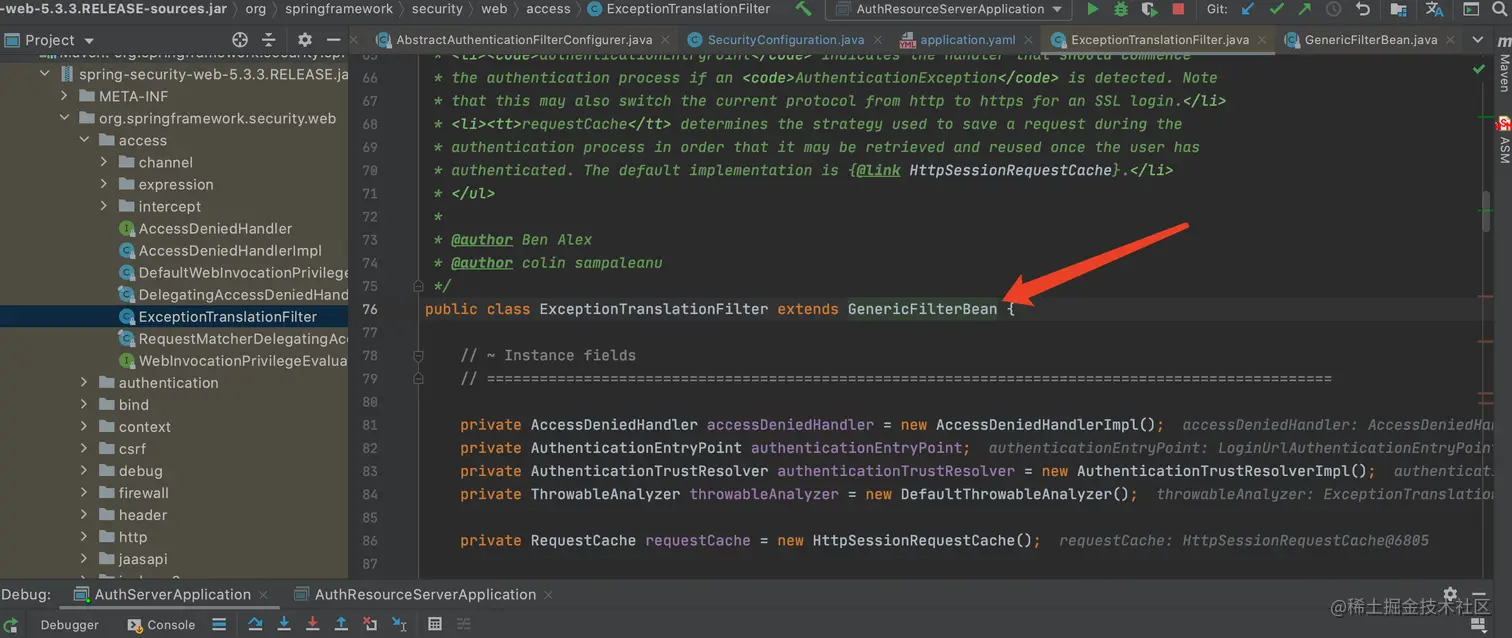Expand the csrf folder

point(85,448)
